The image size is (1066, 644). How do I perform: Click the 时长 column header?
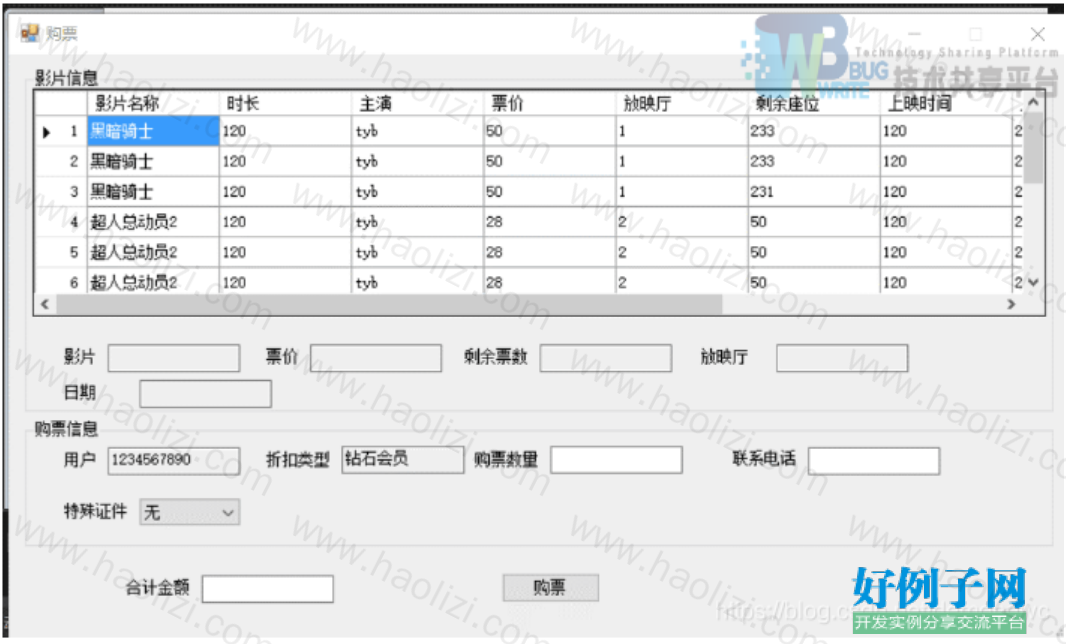tap(285, 103)
